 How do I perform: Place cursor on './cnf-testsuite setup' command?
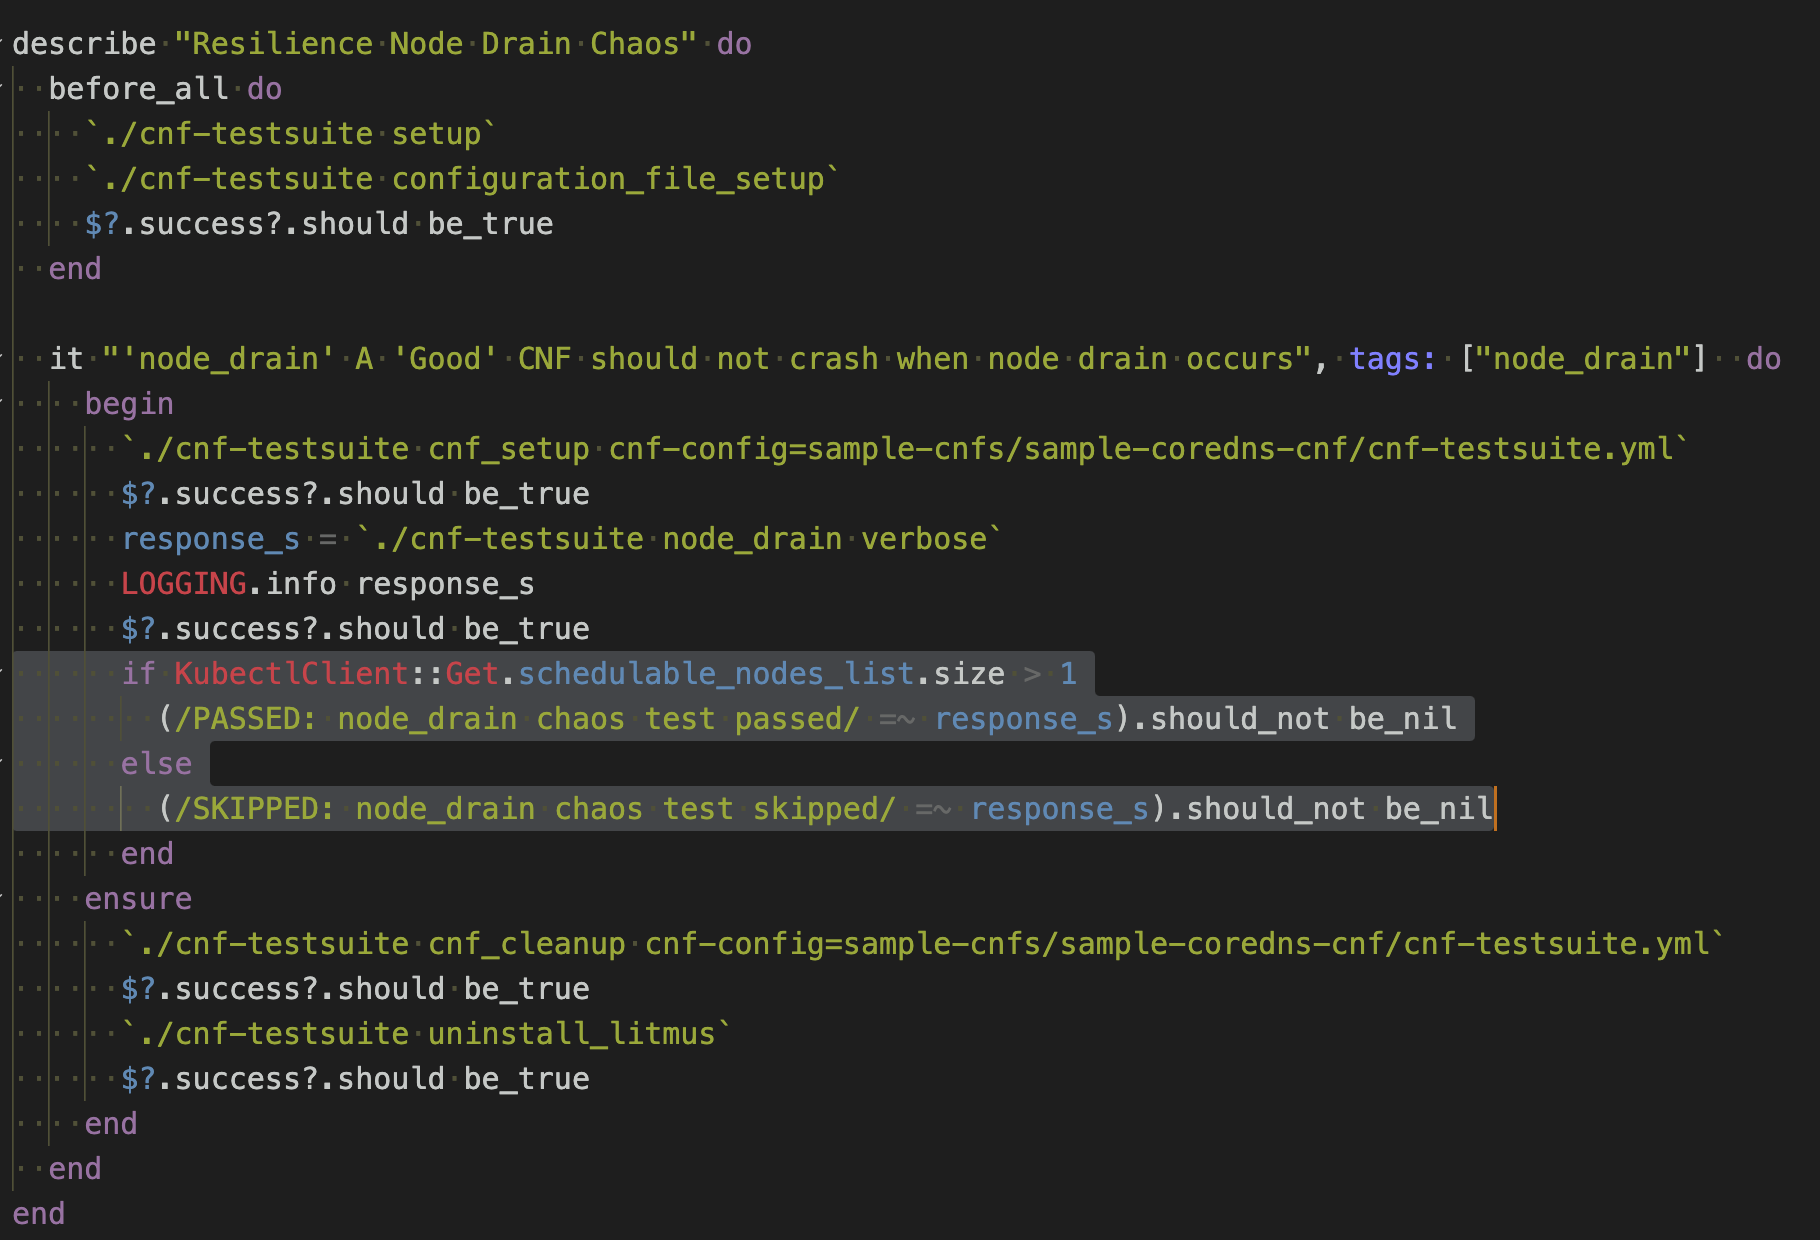click(x=290, y=134)
